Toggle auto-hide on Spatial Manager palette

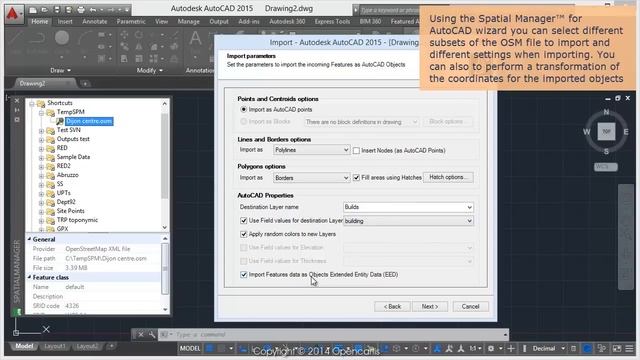[17, 110]
